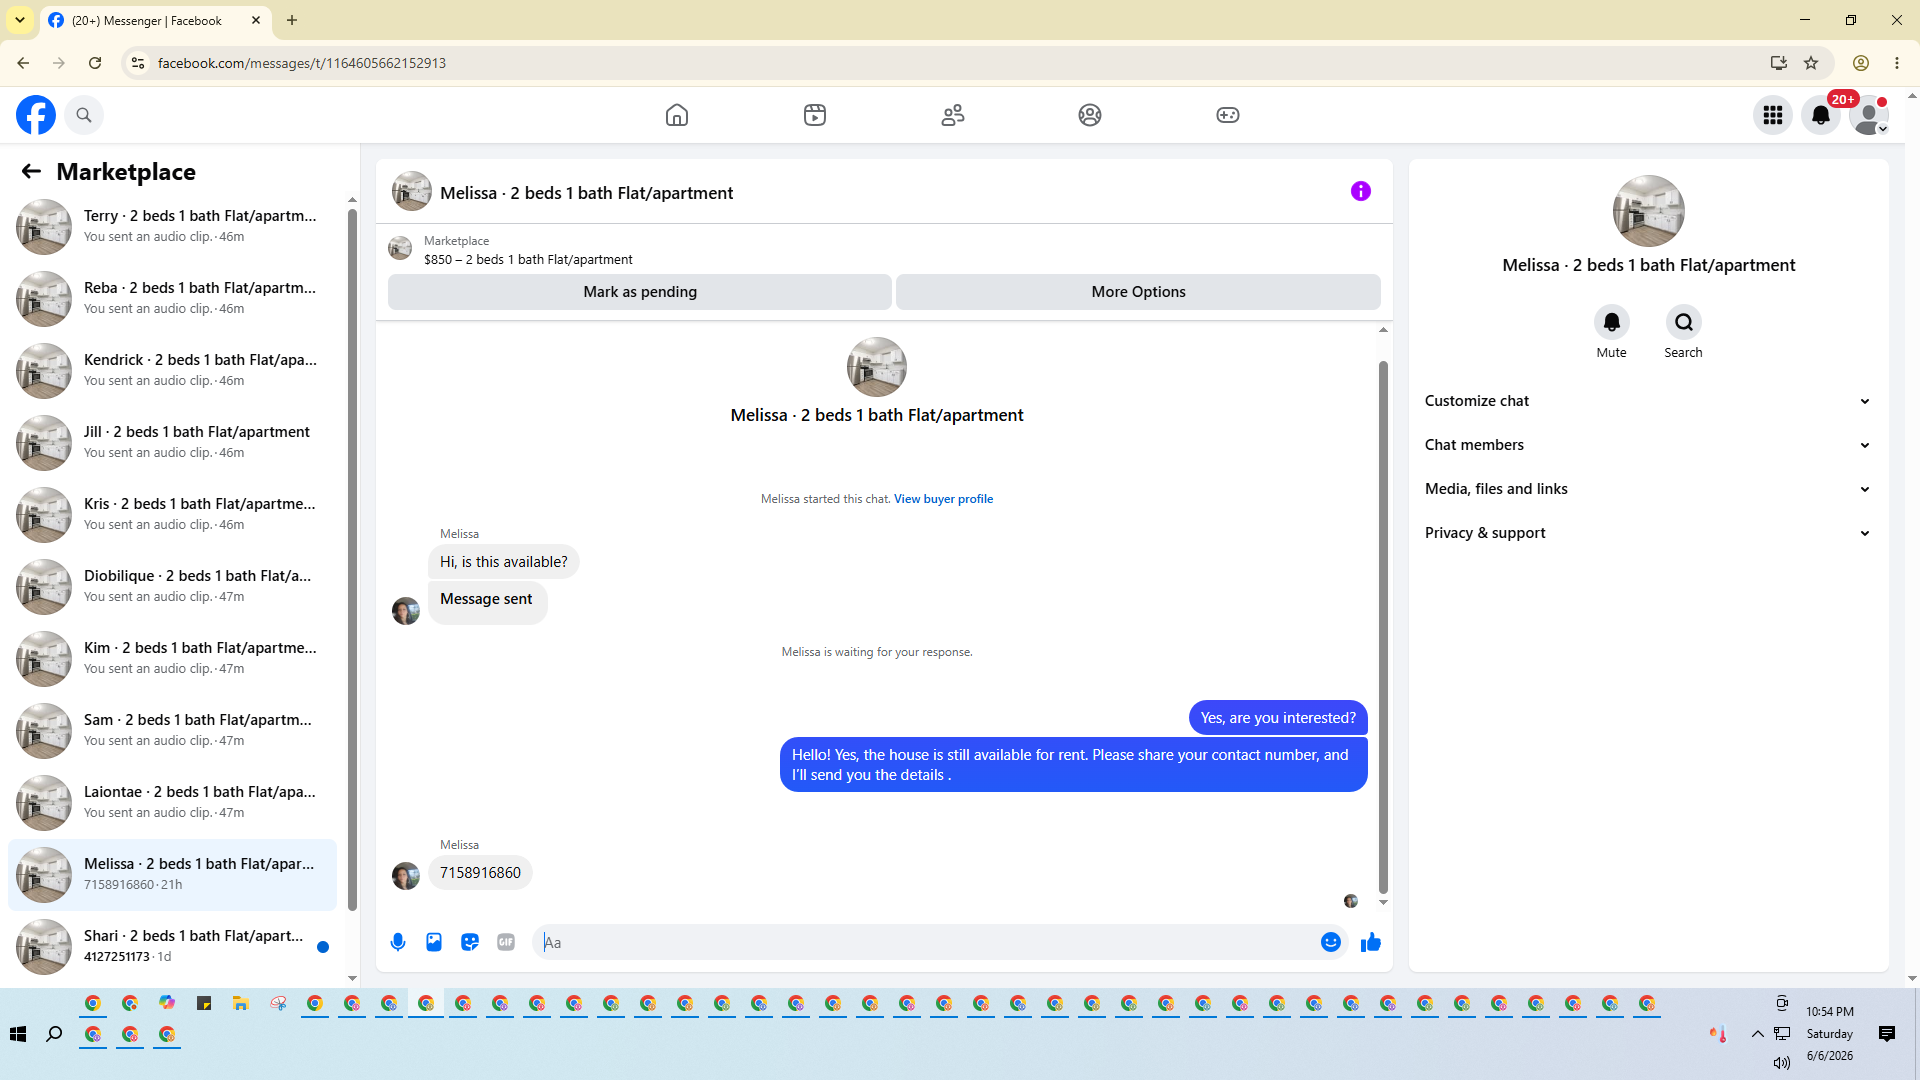
Task: Select the Melissa conversation in list
Action: (x=172, y=875)
